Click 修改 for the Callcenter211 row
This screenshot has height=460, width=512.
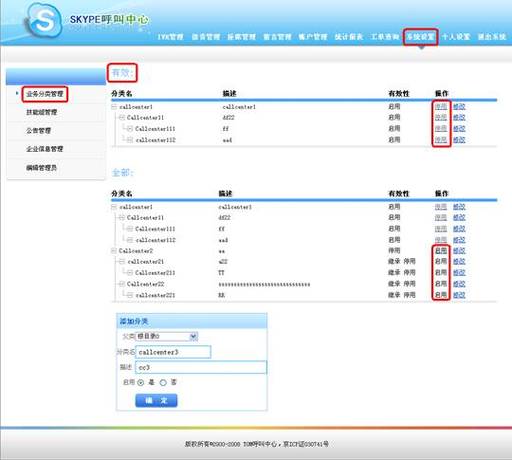[459, 273]
